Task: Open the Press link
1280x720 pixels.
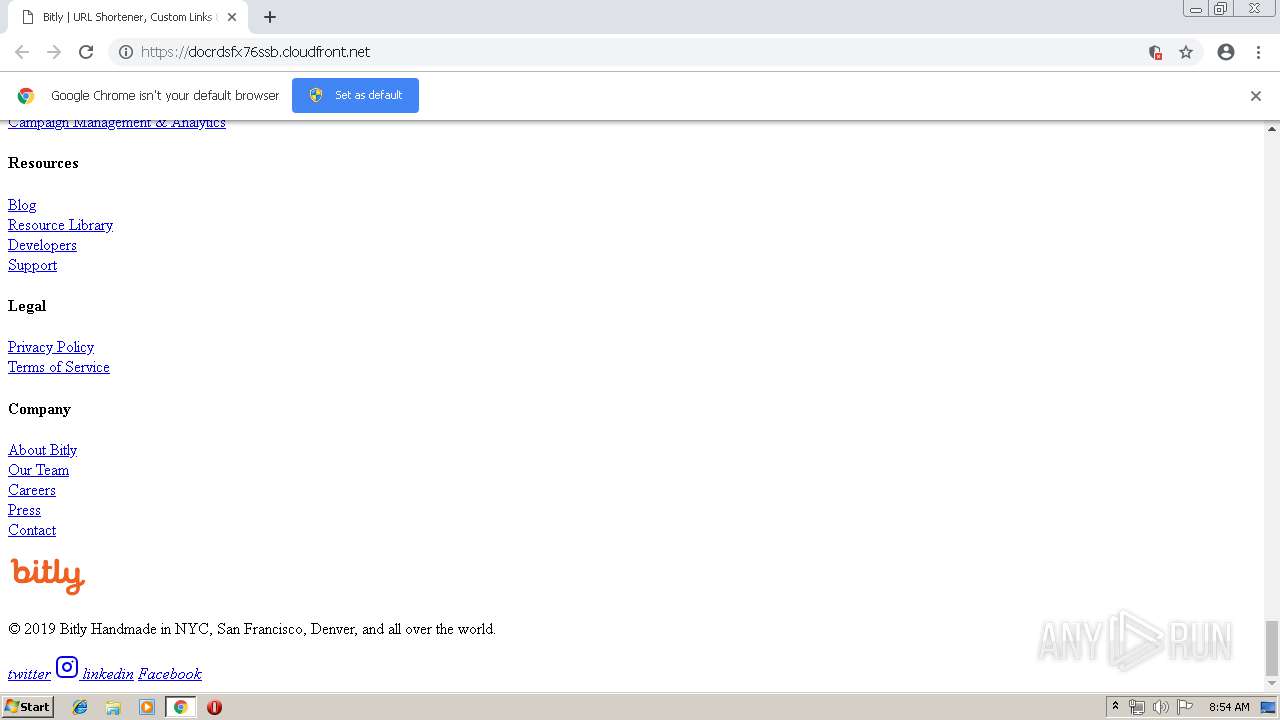Action: pyautogui.click(x=24, y=510)
